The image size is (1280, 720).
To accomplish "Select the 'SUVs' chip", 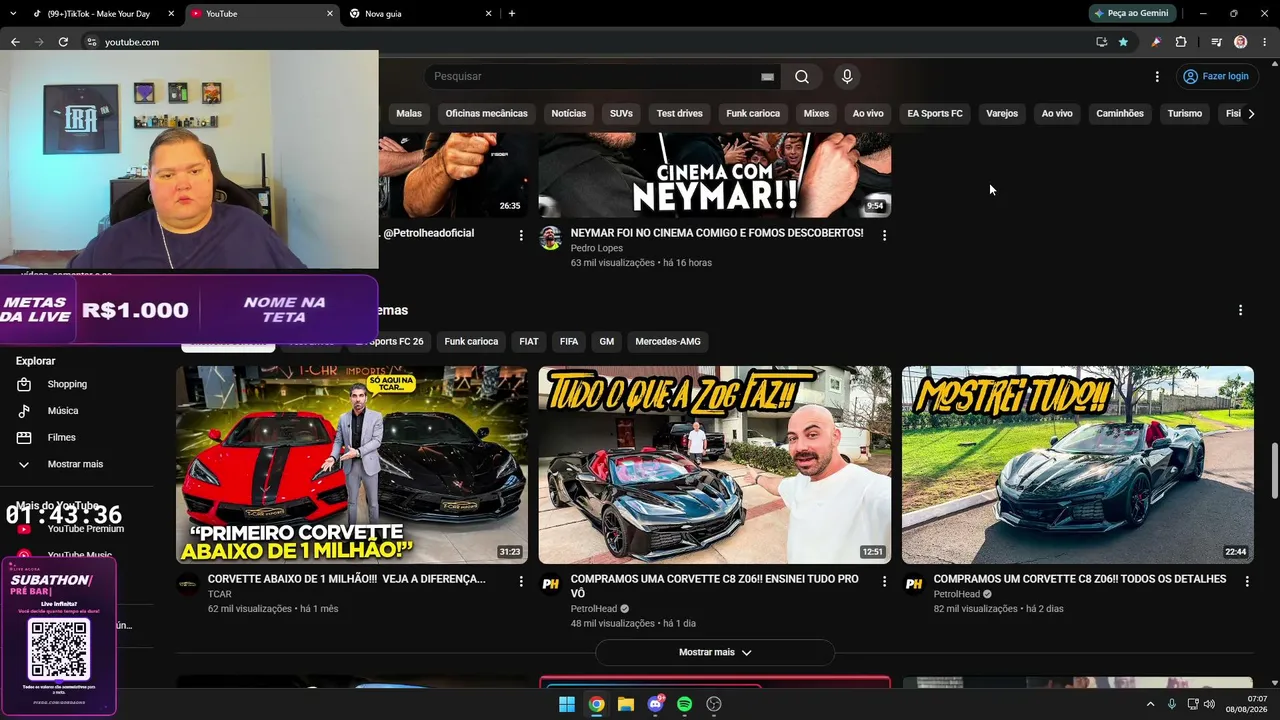I will pos(621,114).
